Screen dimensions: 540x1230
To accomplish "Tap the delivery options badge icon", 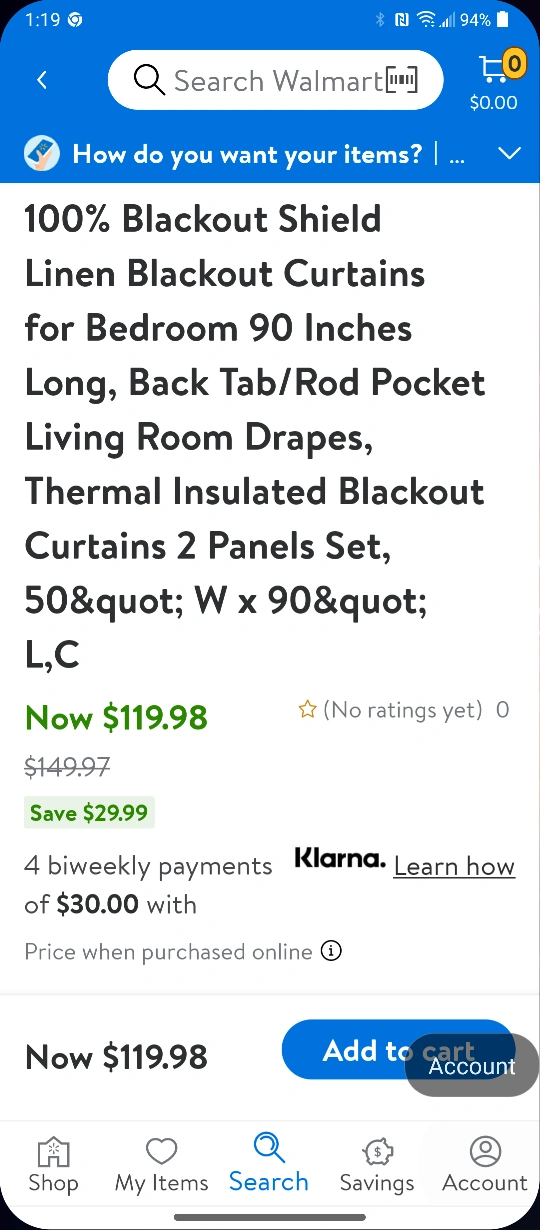I will (x=42, y=154).
